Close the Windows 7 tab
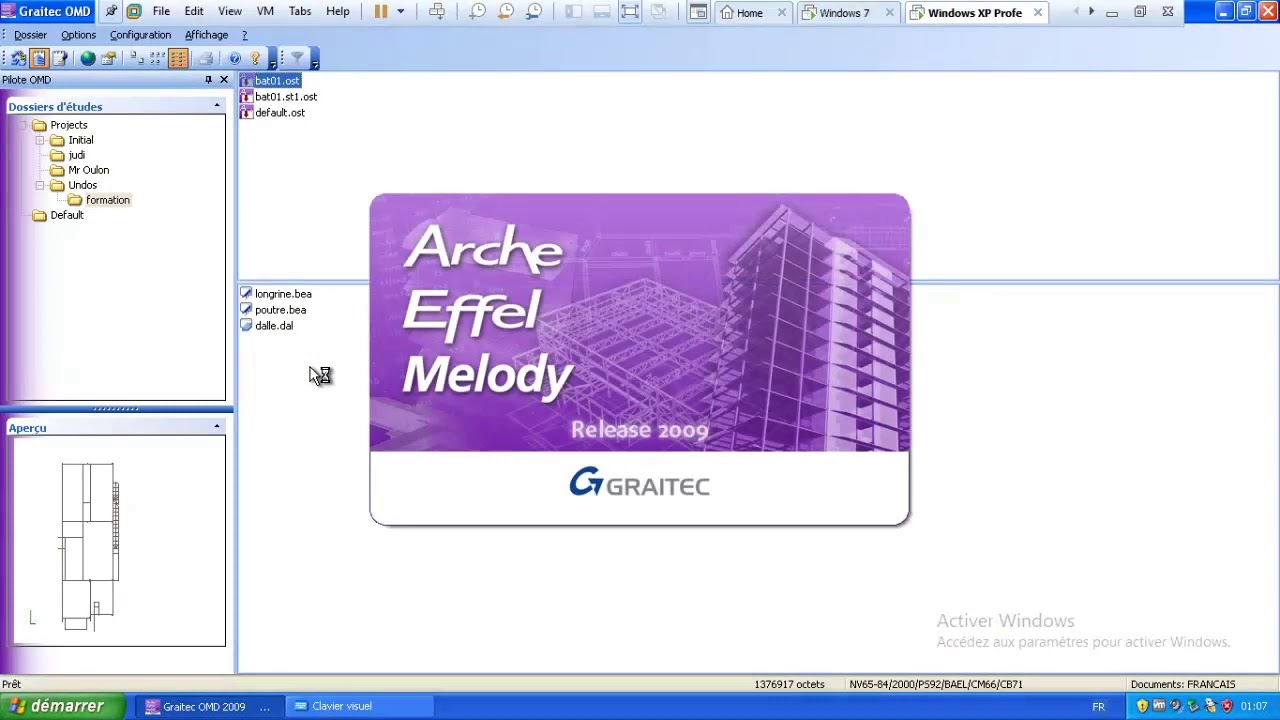The width and height of the screenshot is (1280, 720). coord(889,13)
